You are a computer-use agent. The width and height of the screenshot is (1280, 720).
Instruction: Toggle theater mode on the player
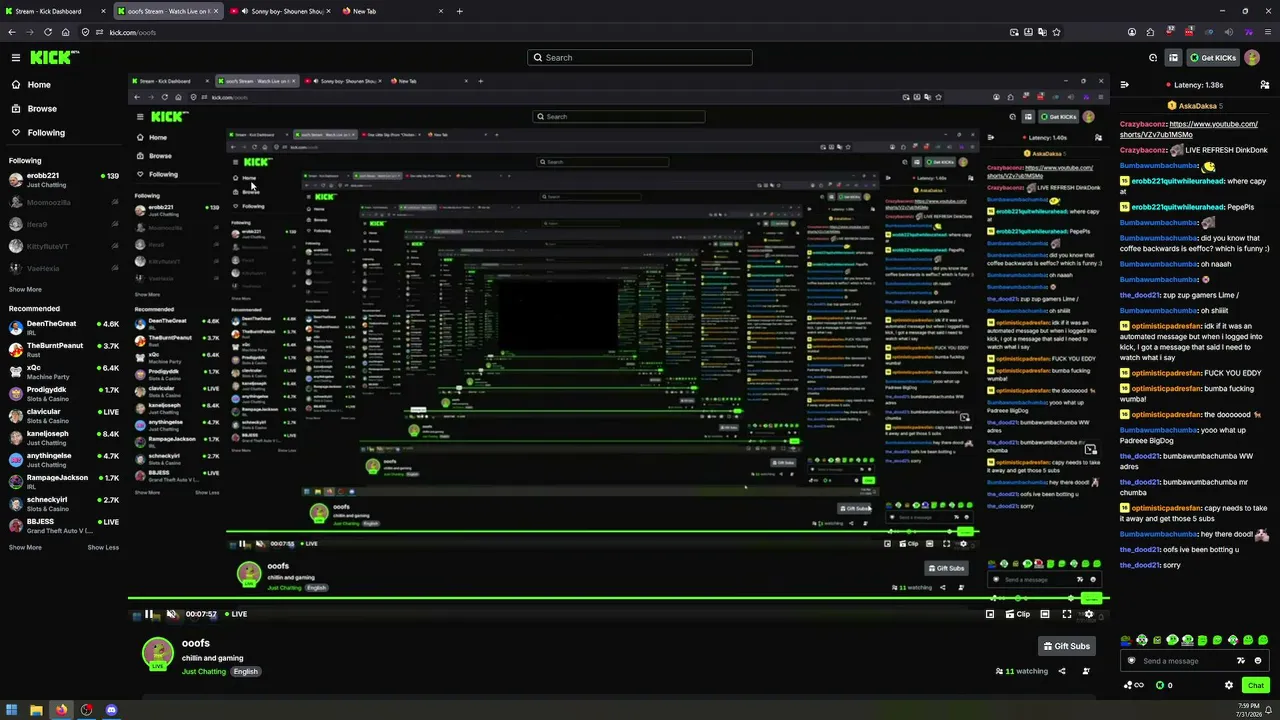click(x=1045, y=614)
